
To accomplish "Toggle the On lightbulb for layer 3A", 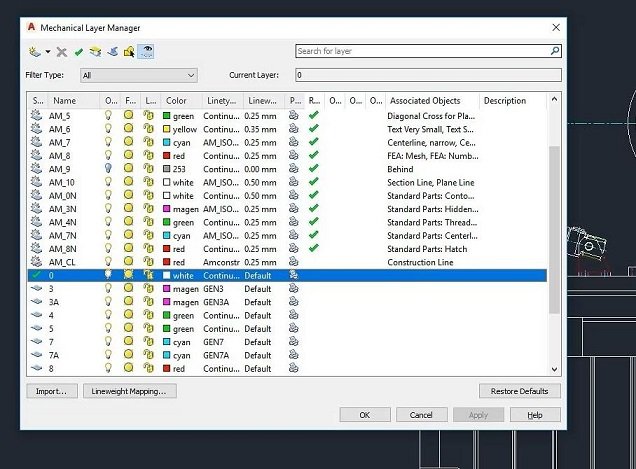I will coord(108,301).
